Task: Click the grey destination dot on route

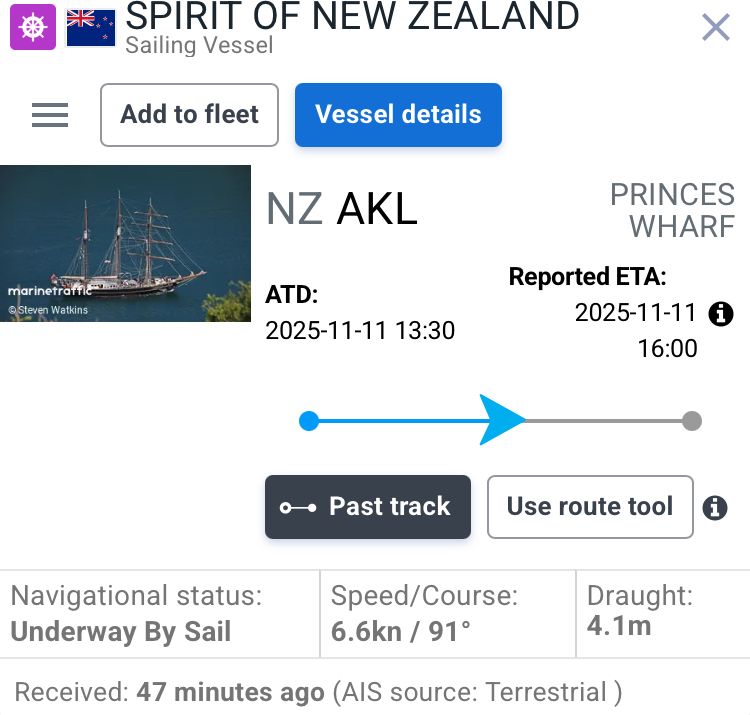Action: pos(691,421)
